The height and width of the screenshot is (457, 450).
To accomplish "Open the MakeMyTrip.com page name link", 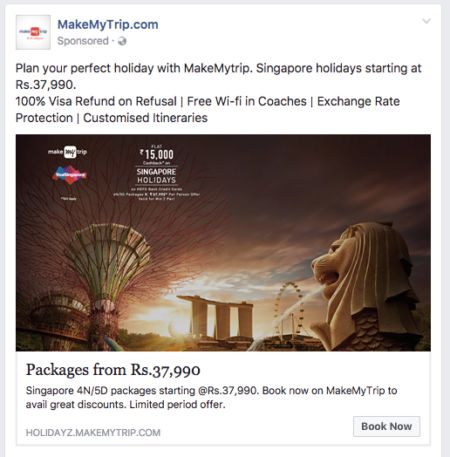I will coord(108,25).
